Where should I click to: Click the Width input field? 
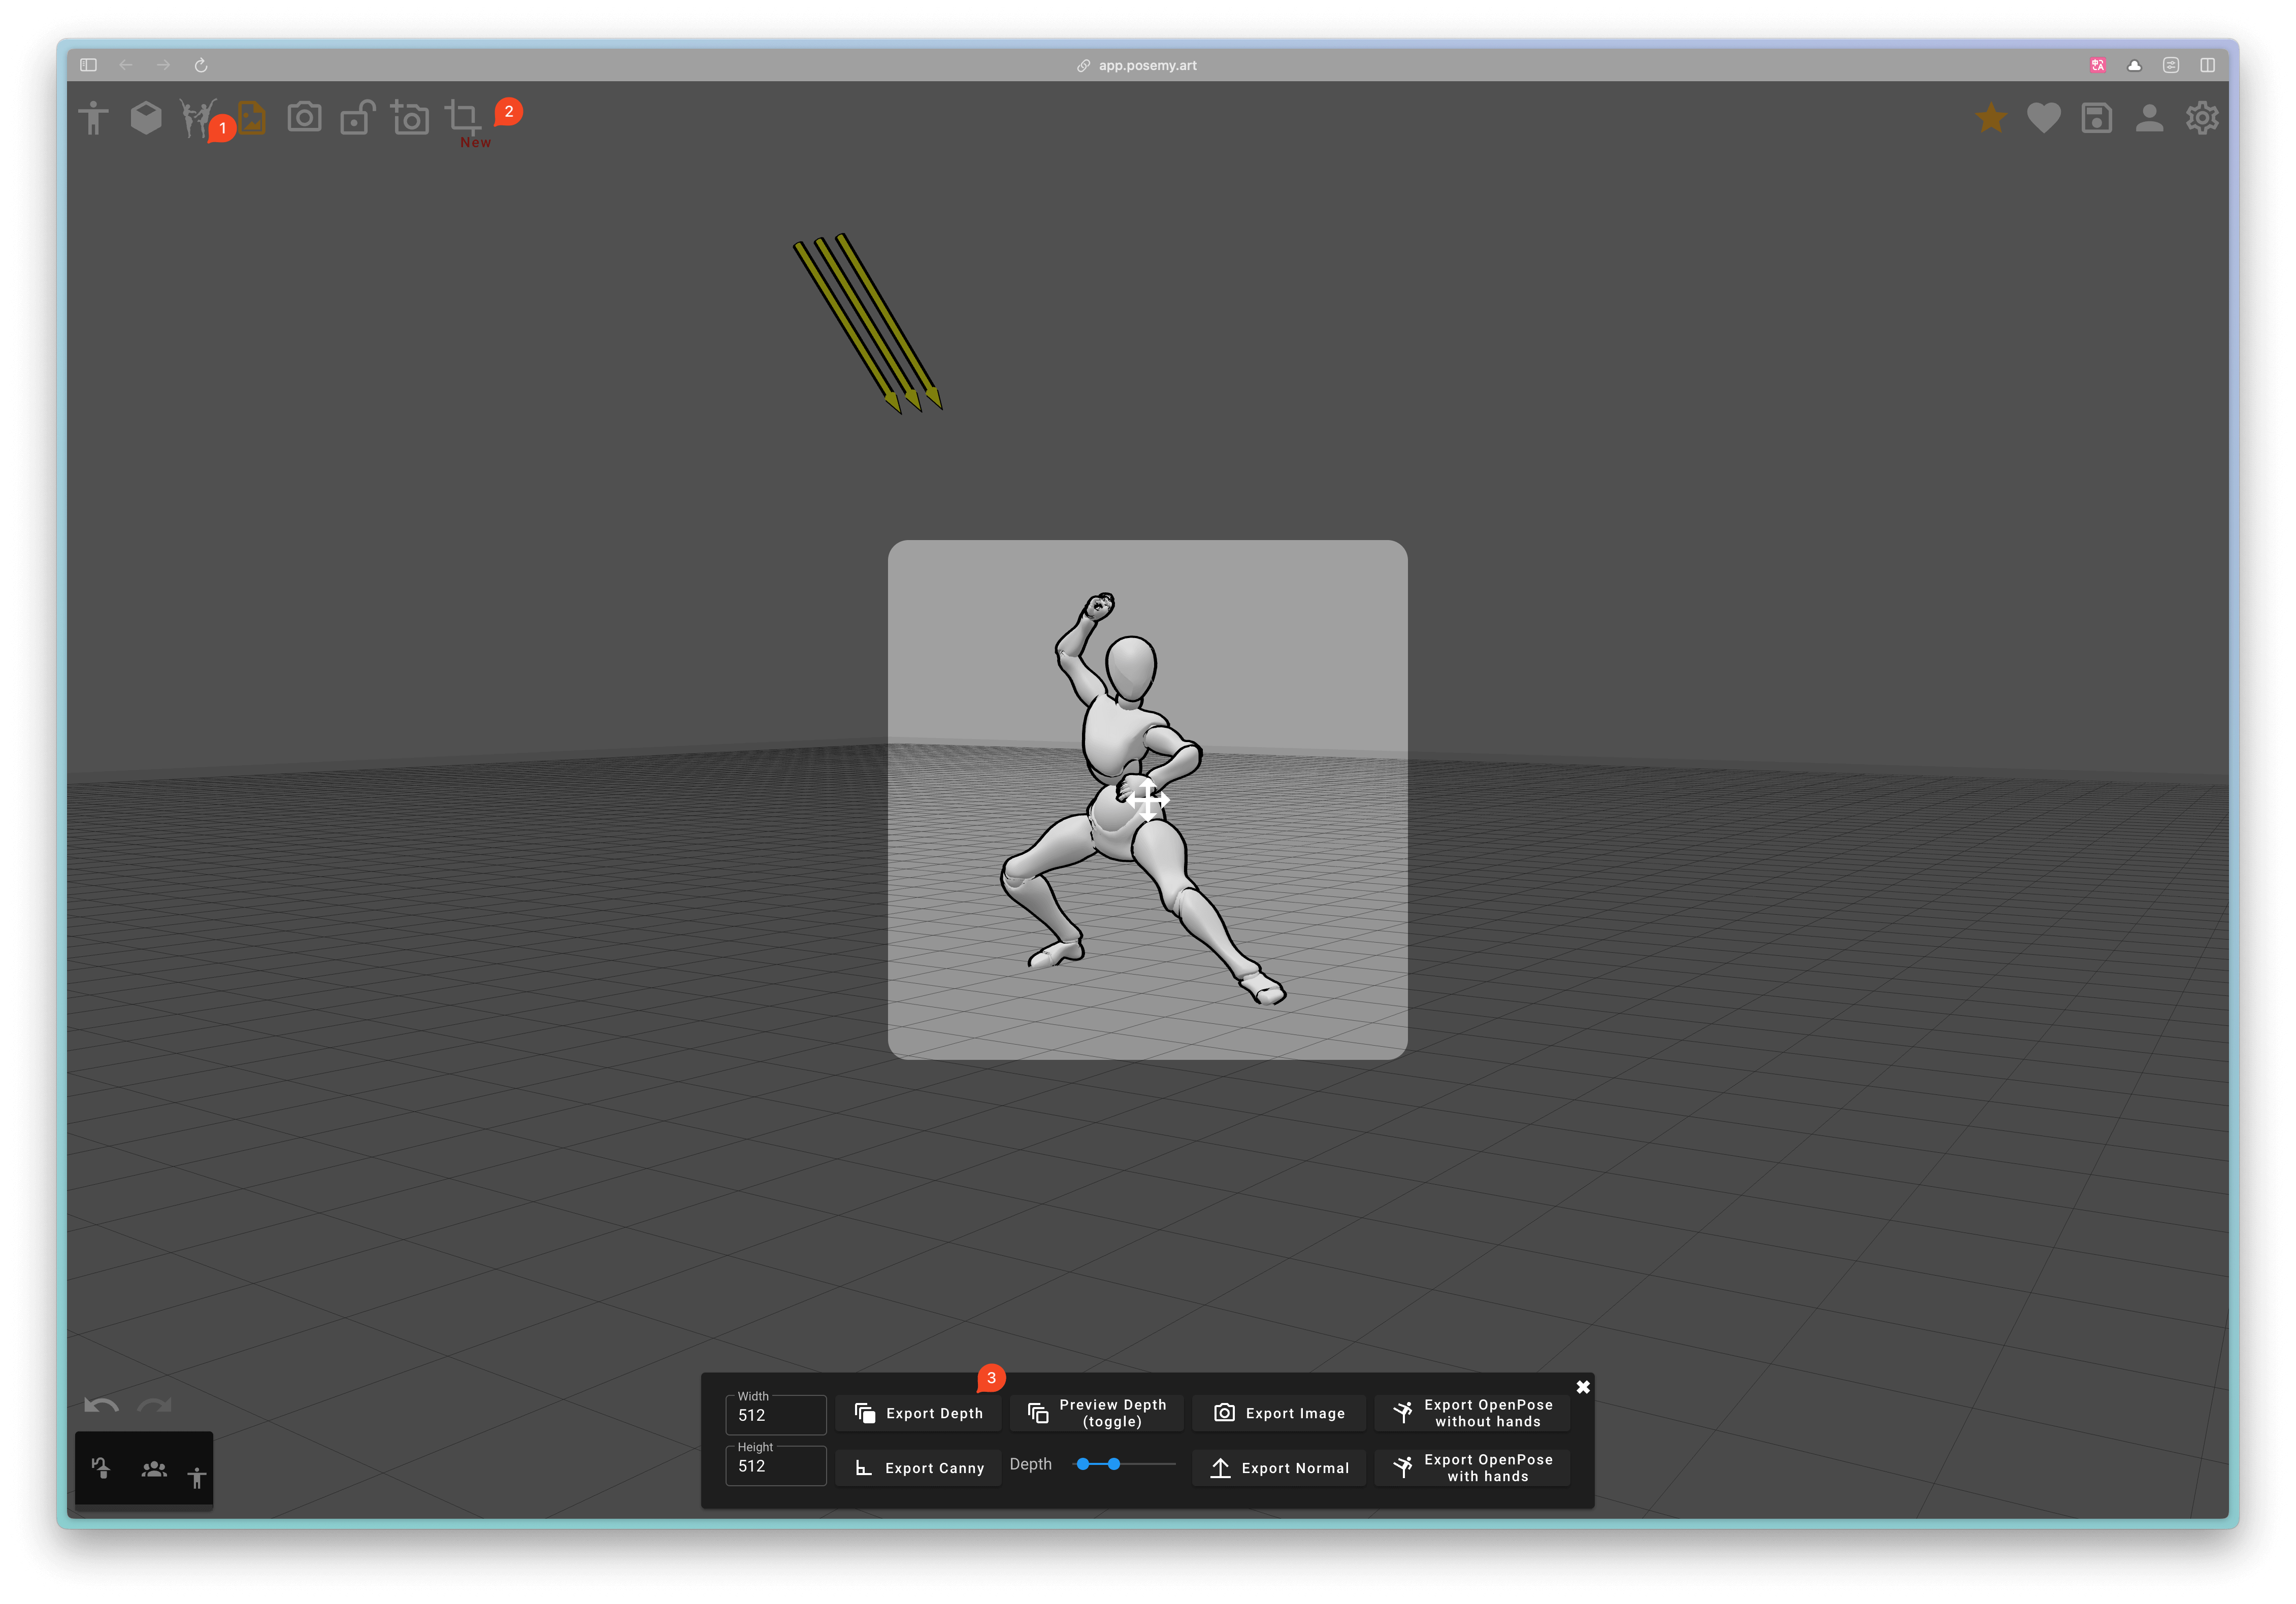point(776,1415)
